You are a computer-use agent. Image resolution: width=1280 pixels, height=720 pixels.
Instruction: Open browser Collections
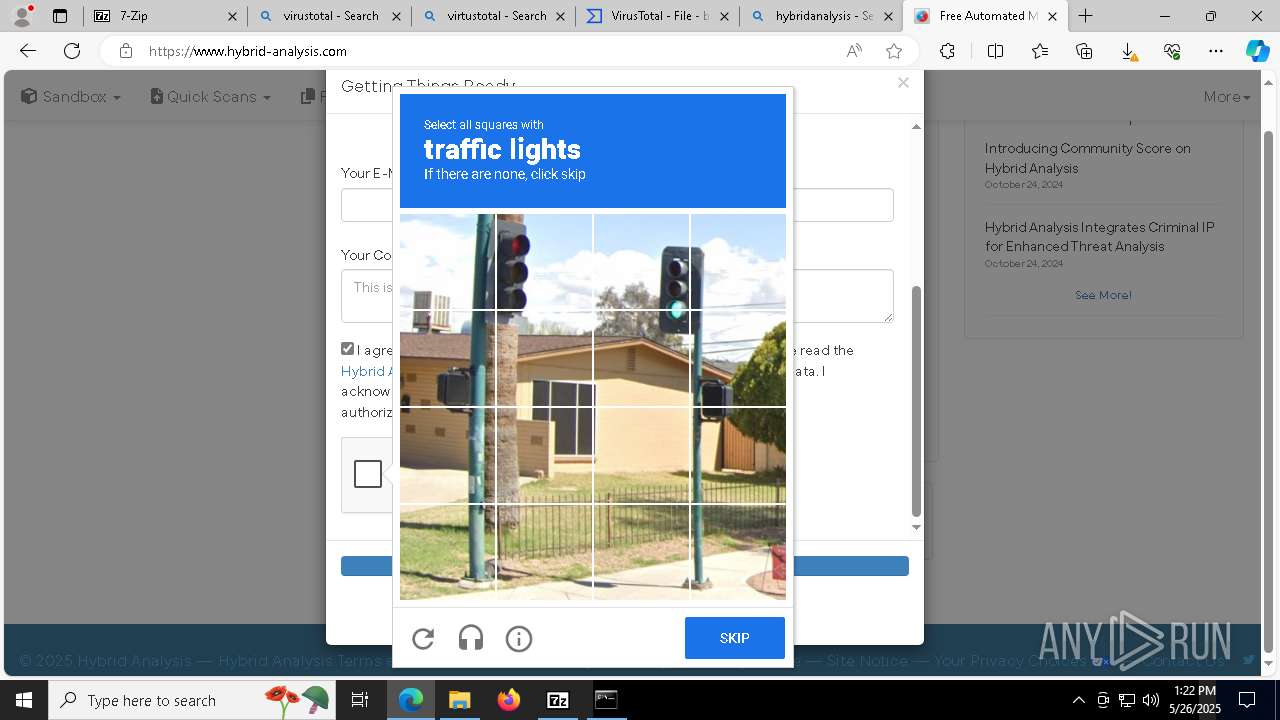pos(1084,51)
